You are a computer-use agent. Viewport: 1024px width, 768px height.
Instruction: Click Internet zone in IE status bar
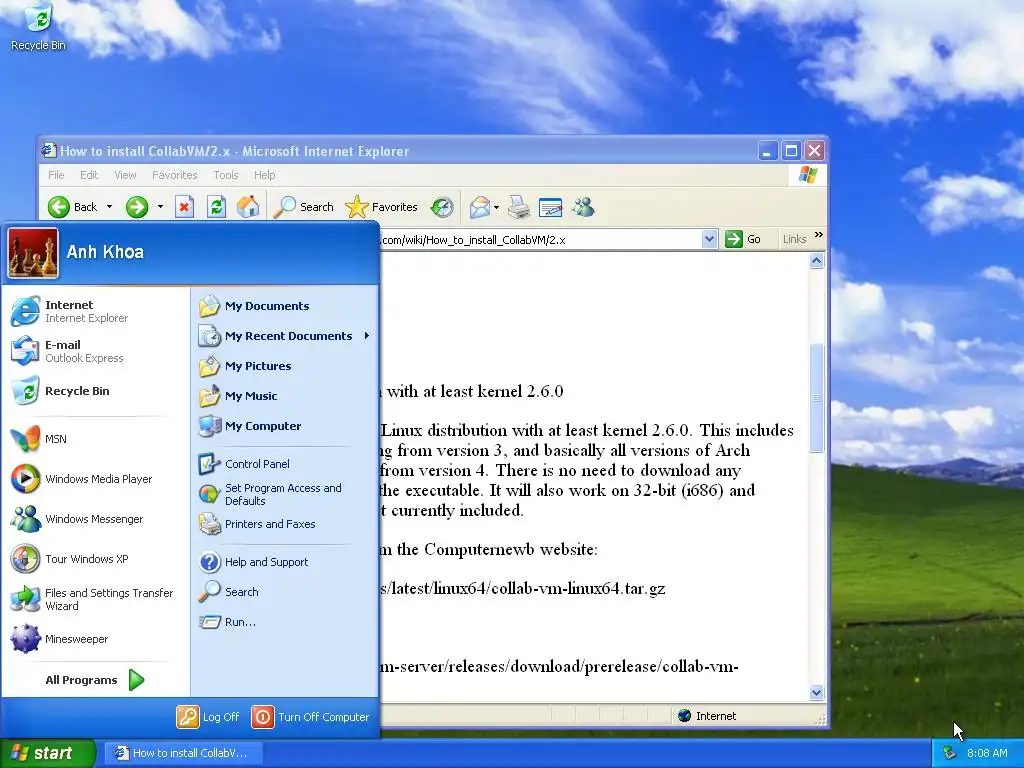[707, 716]
